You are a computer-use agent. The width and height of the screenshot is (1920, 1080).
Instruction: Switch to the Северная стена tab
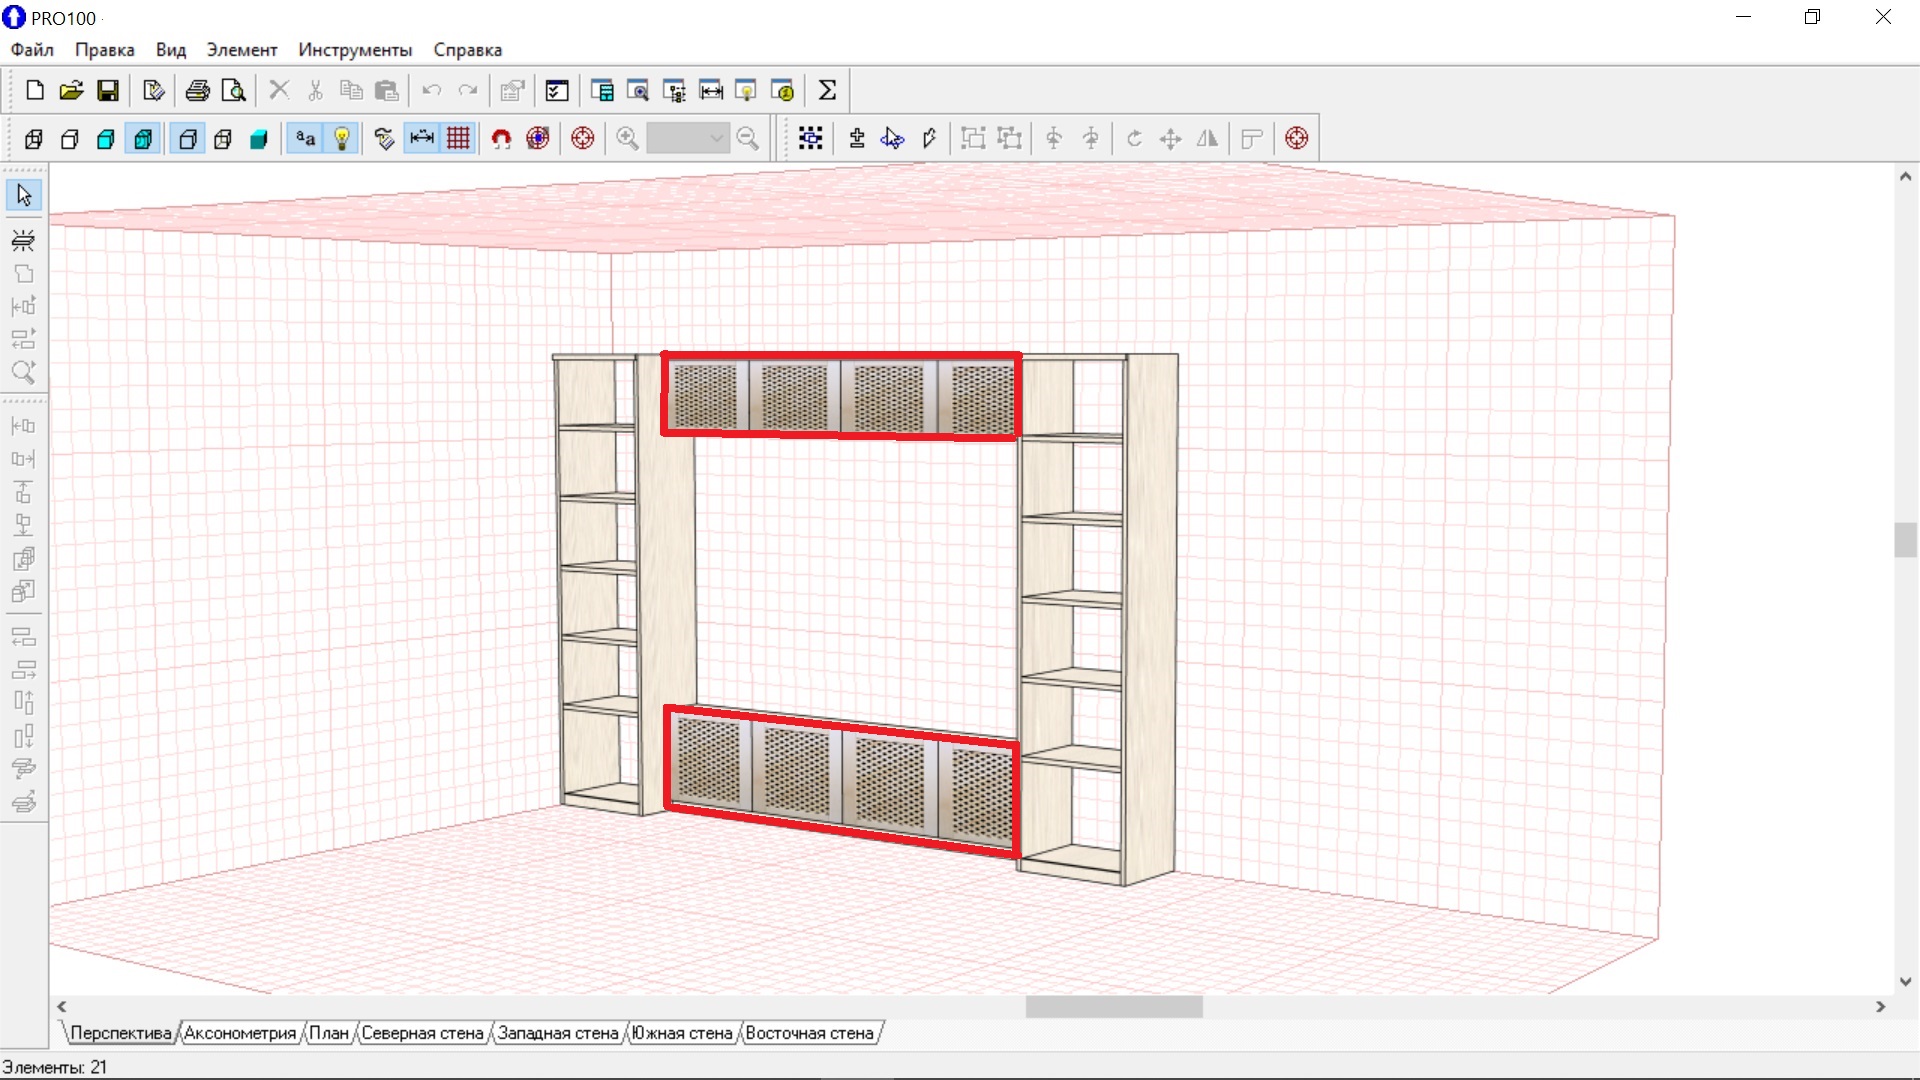click(x=421, y=1033)
